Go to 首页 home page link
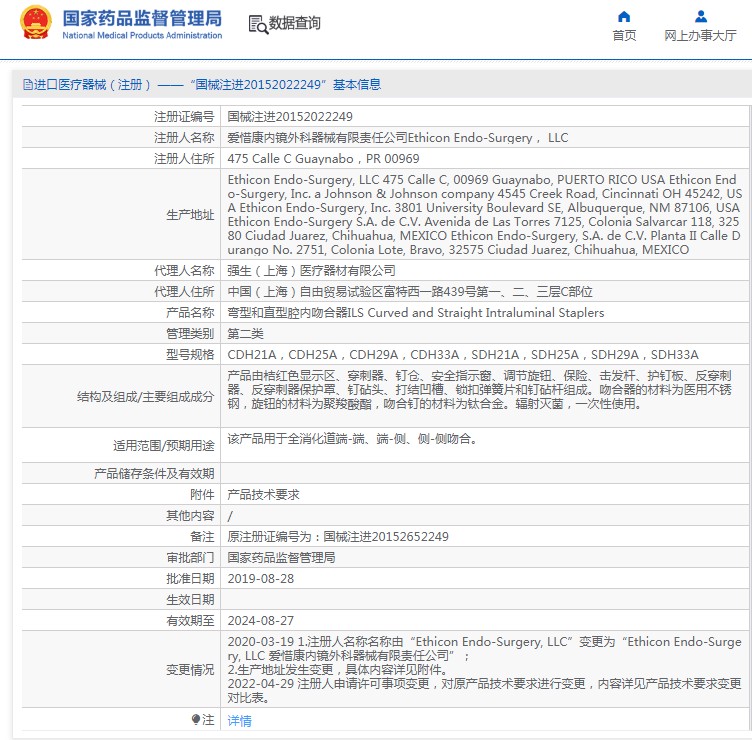The width and height of the screenshot is (752, 740). (x=624, y=35)
